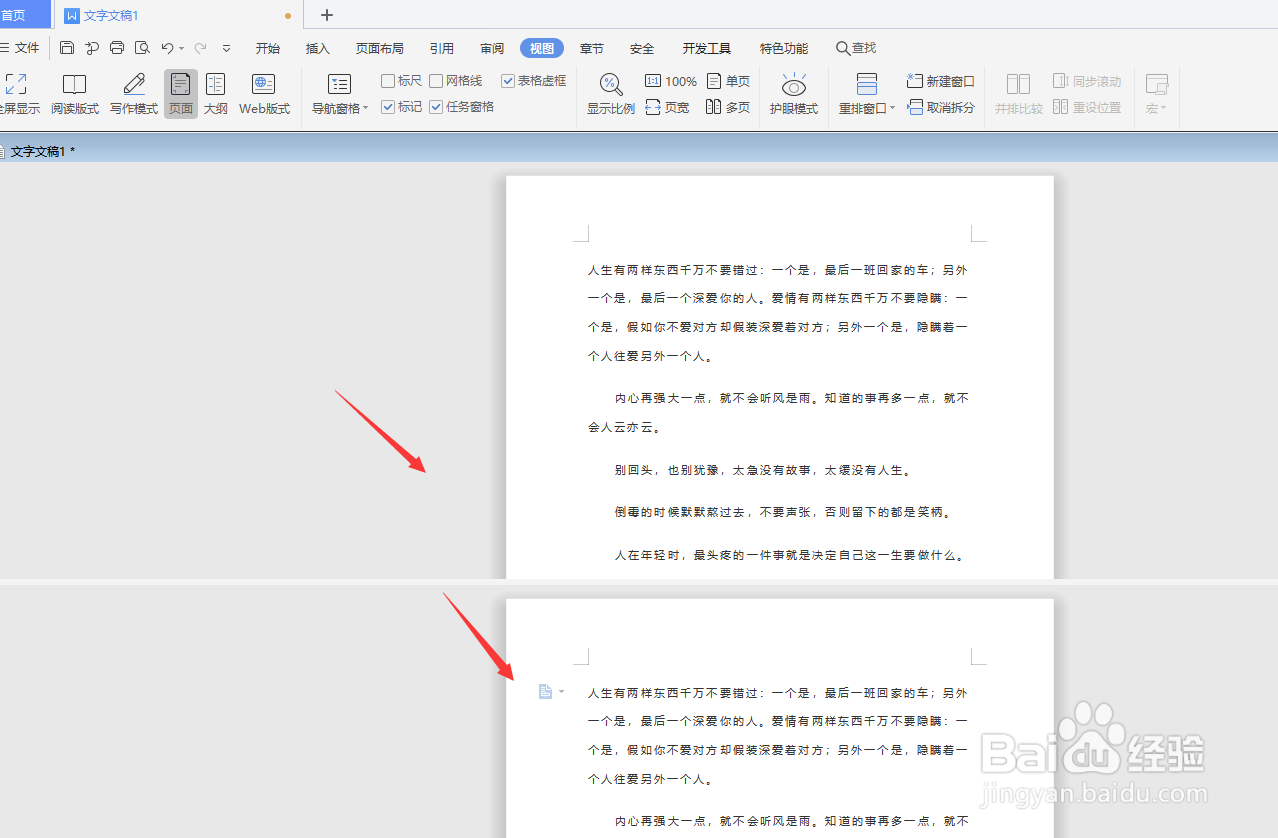
Task: Open the 特色功能 ribbon tab
Action: tap(784, 48)
